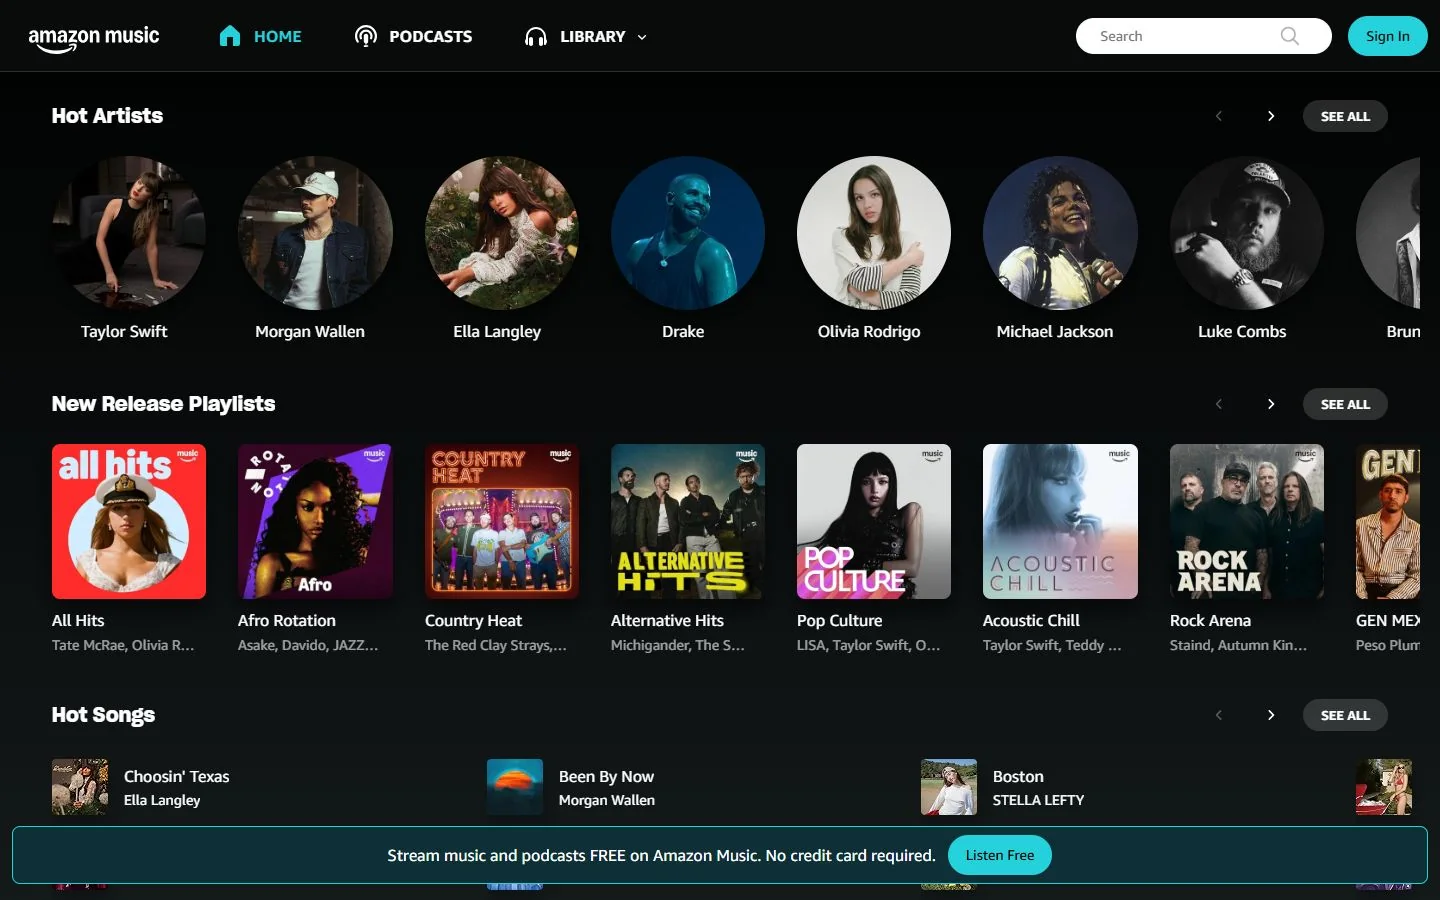
Task: Open the Afro Rotation playlist cover
Action: pos(315,521)
